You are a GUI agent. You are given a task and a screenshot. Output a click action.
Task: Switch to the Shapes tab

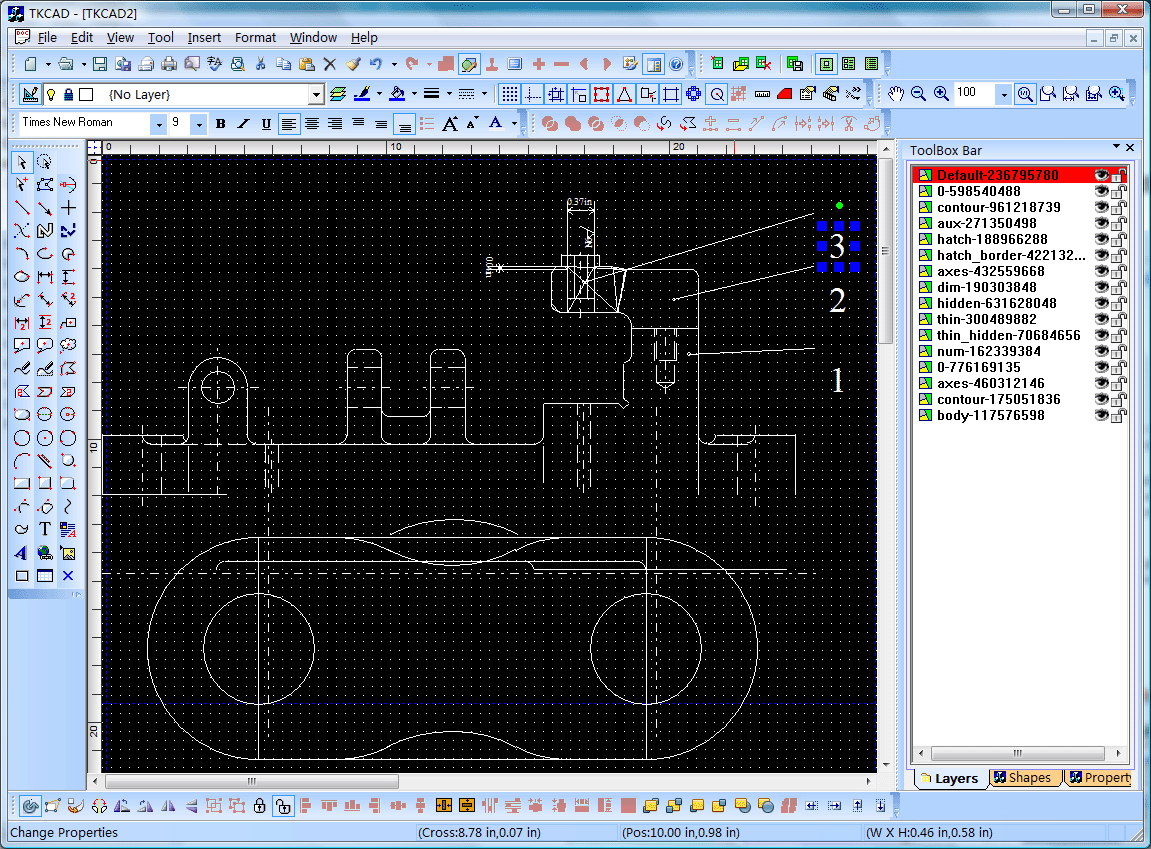pos(1023,778)
